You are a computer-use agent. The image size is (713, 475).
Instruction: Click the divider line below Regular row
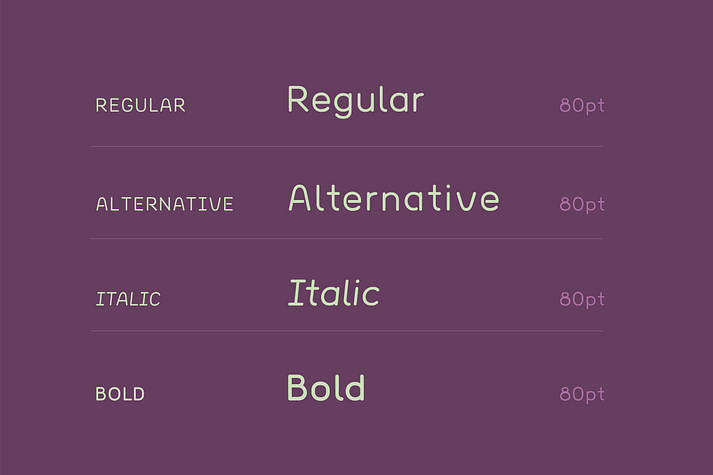(347, 146)
